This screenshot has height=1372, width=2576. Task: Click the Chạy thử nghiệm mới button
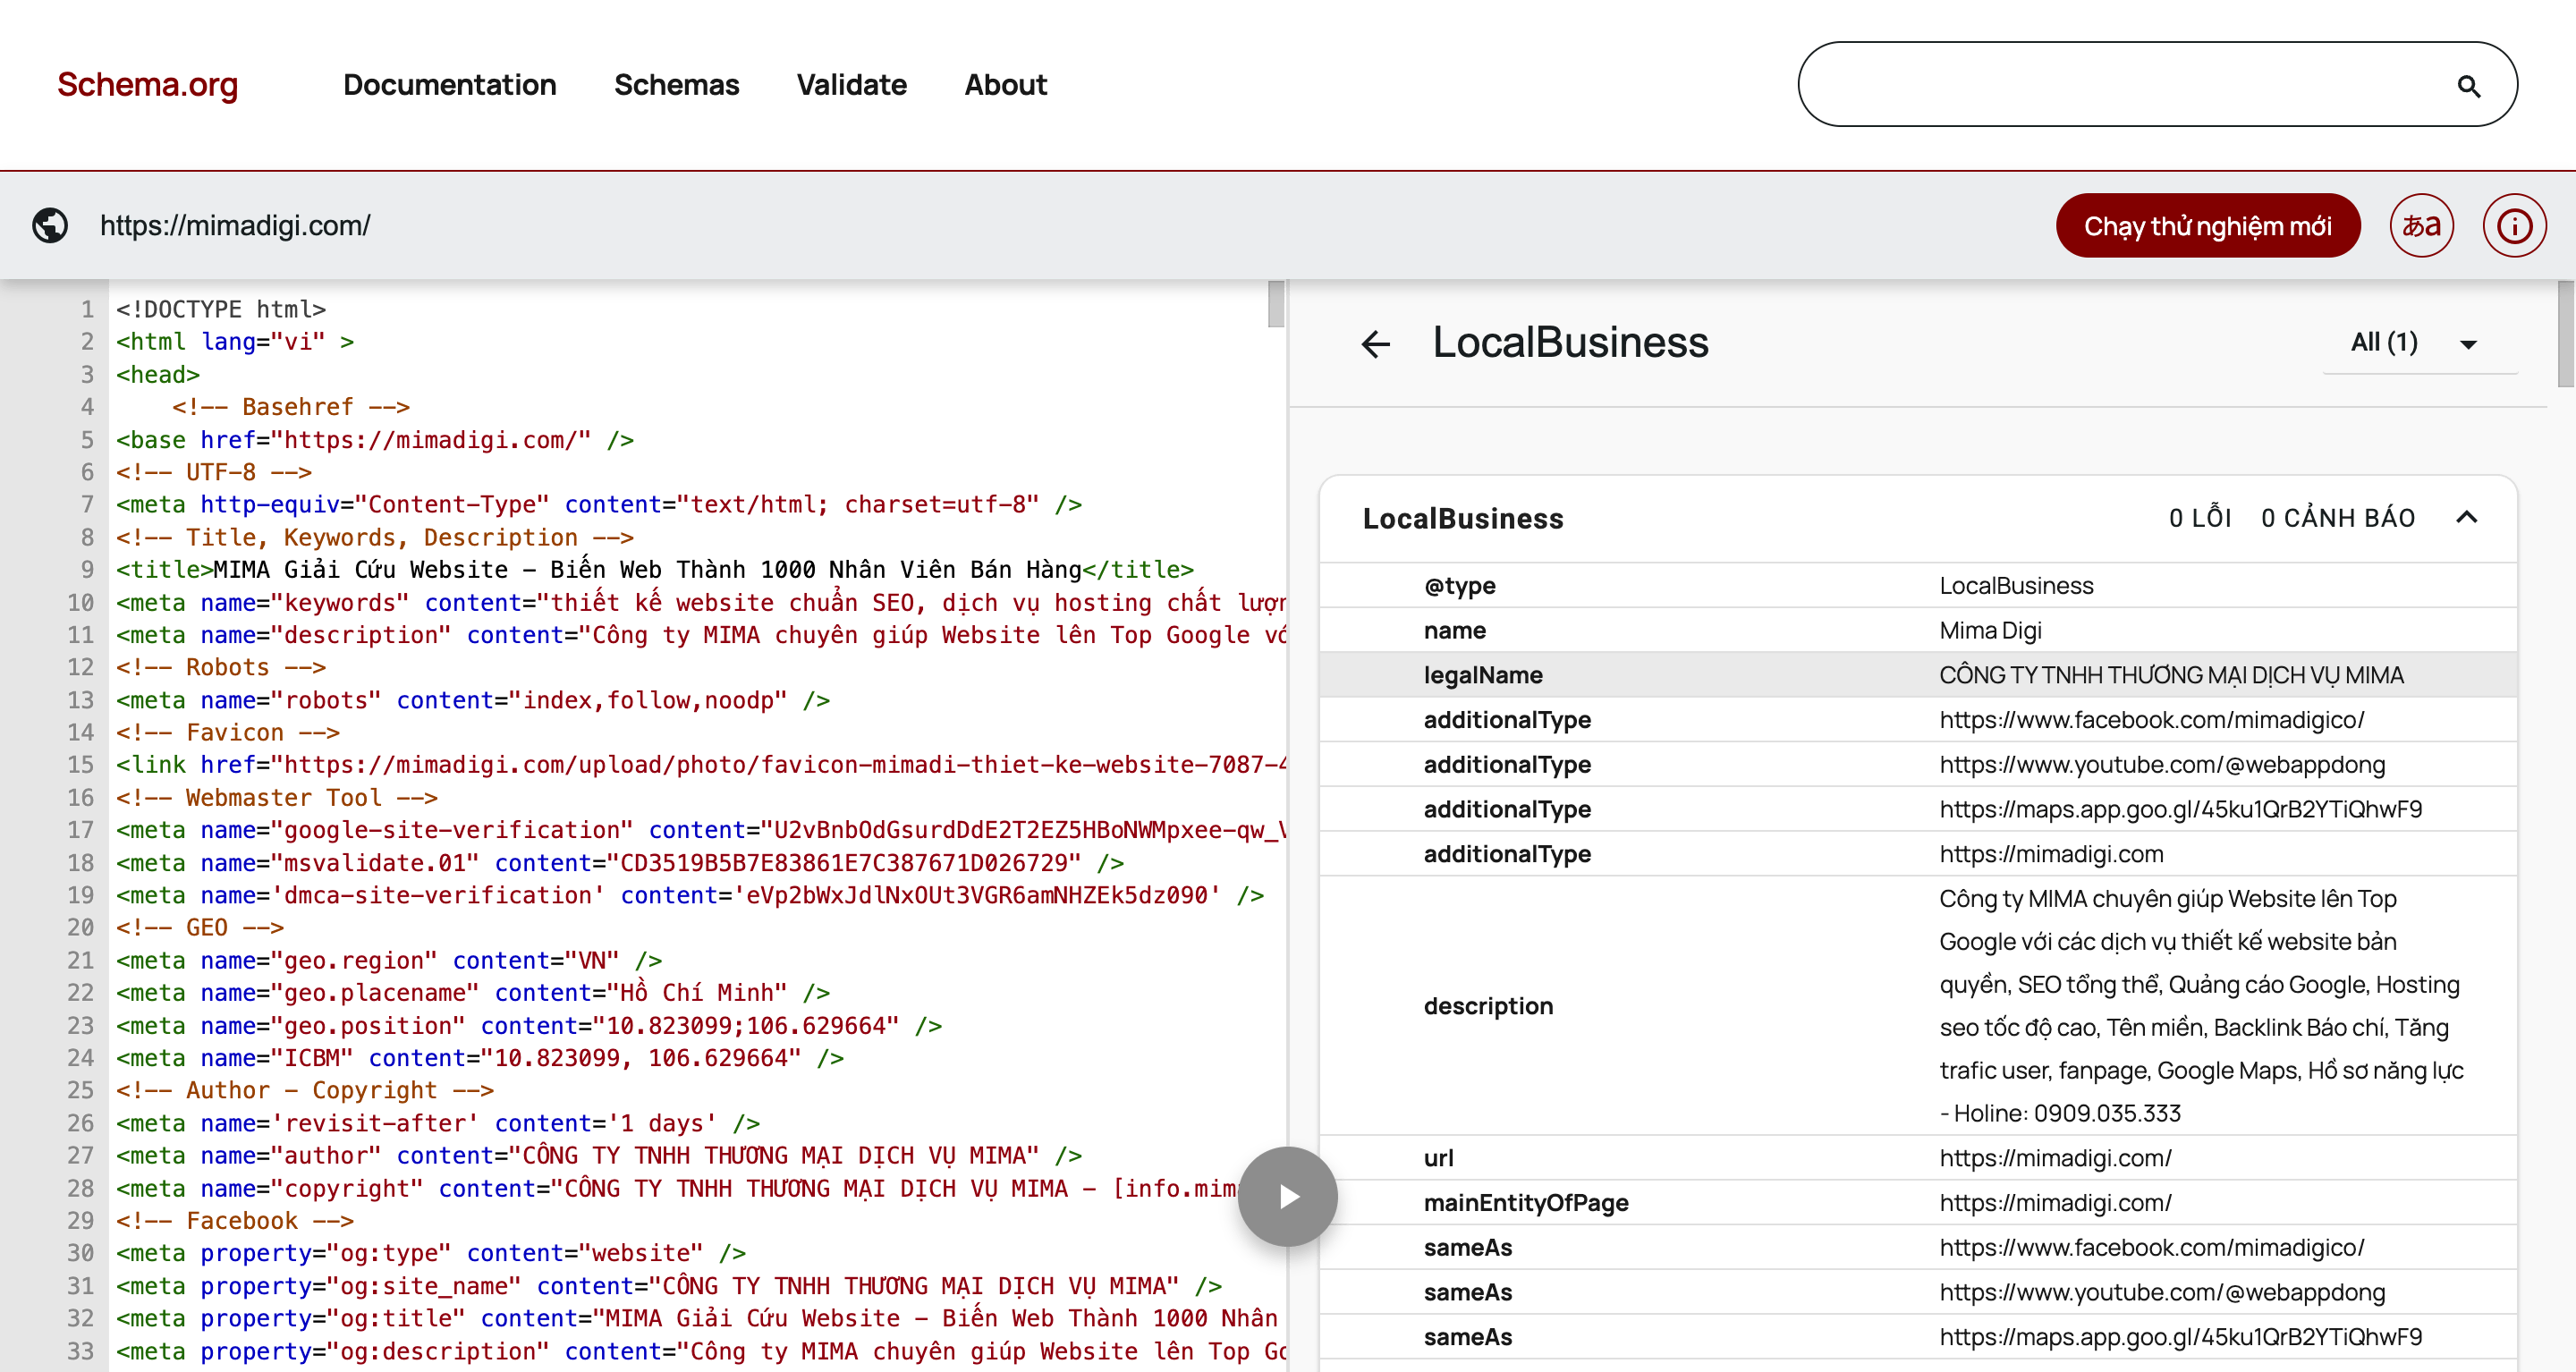(2207, 226)
